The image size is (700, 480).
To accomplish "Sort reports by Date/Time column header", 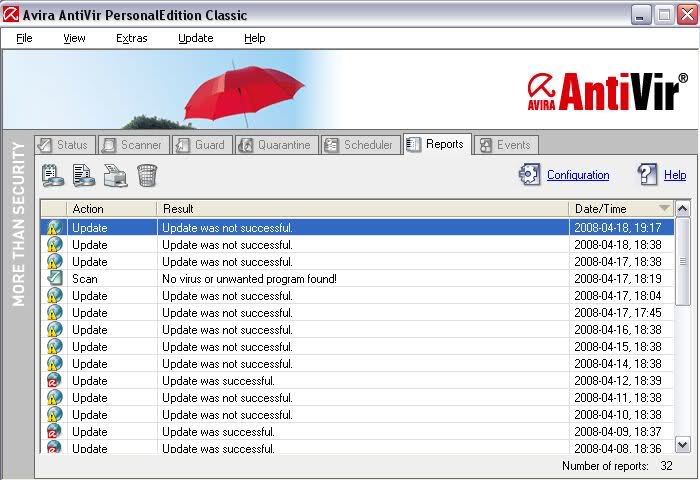I will tap(620, 208).
